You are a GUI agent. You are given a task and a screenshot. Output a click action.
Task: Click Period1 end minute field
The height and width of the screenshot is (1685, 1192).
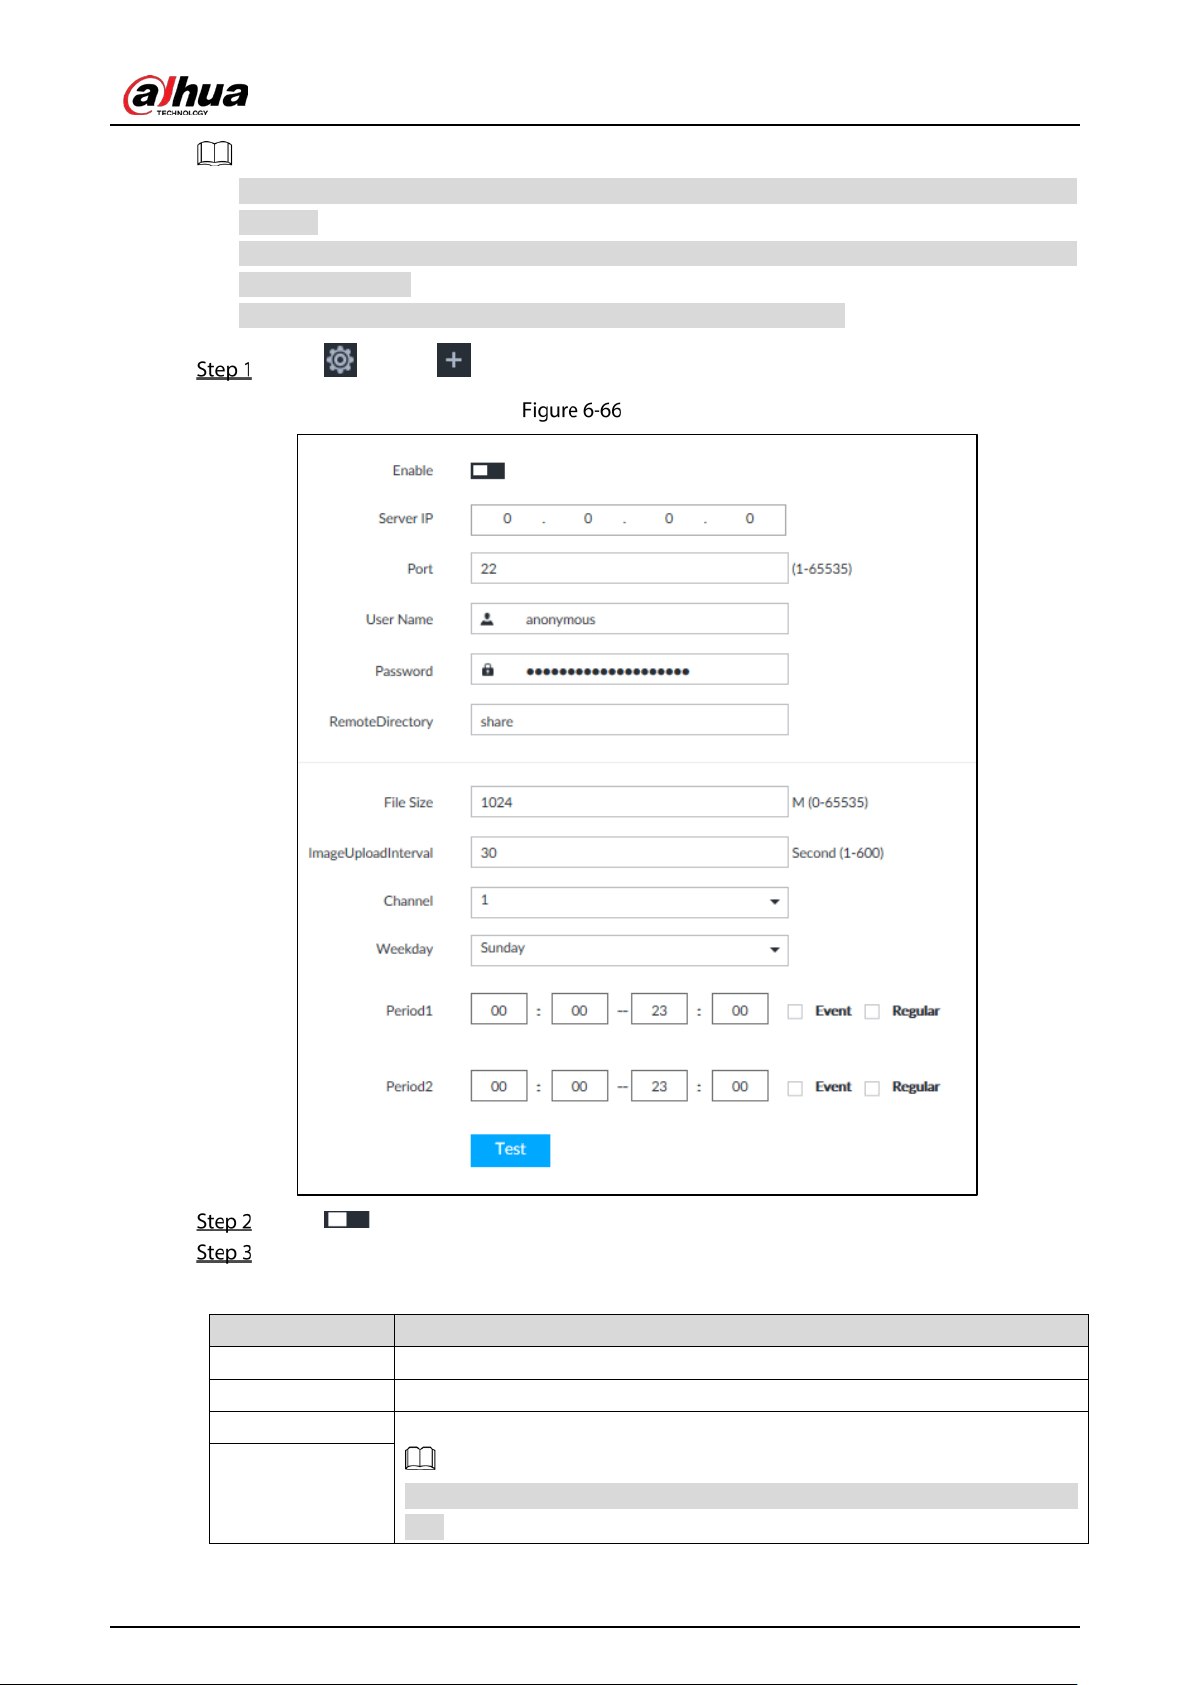(x=740, y=1009)
